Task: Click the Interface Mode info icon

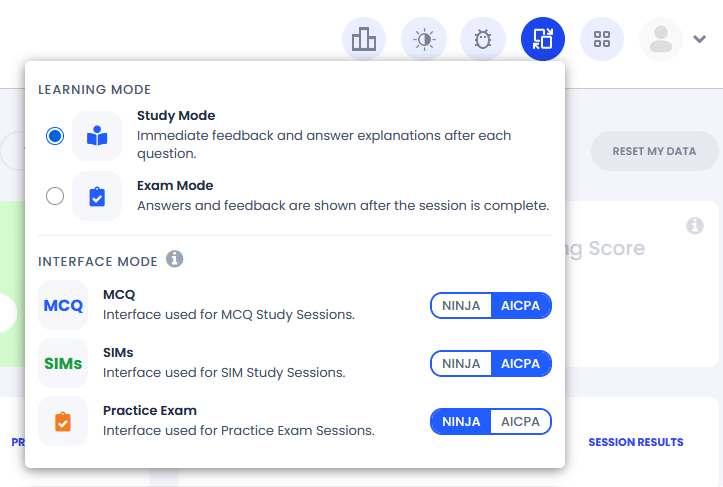Action: pos(174,259)
